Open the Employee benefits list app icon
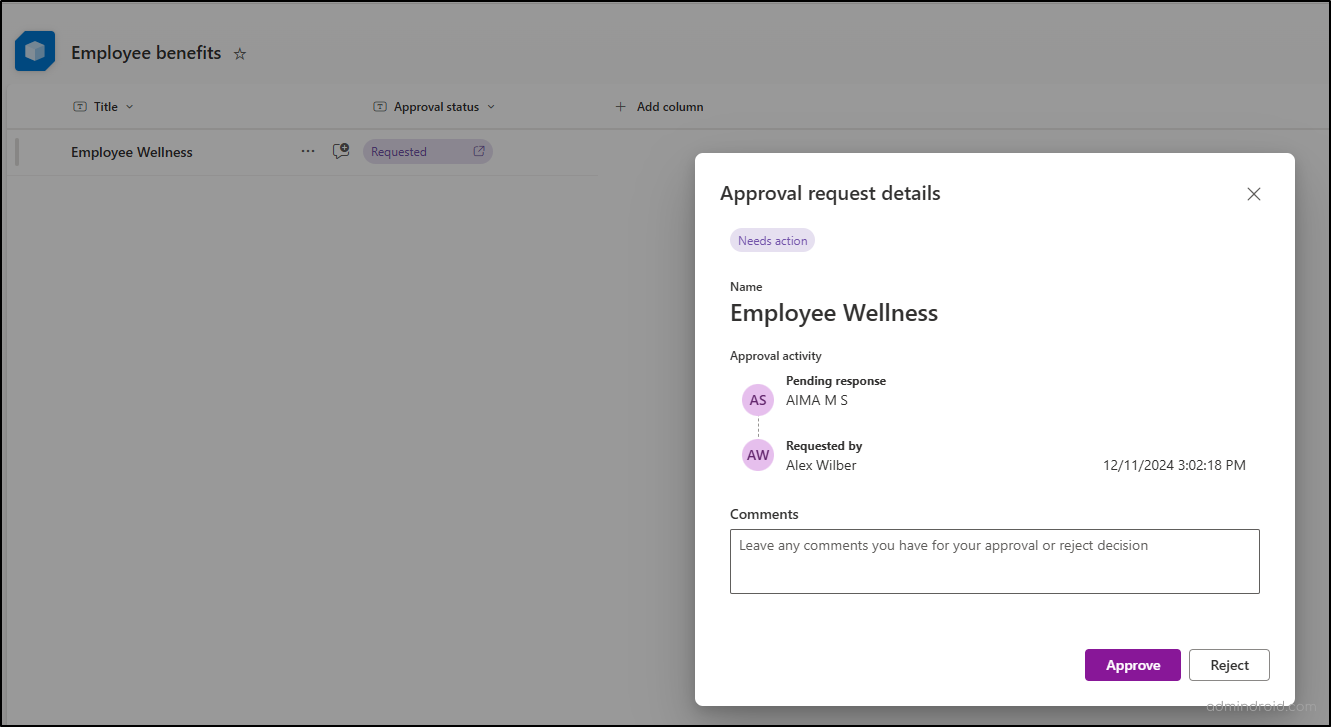The image size is (1331, 727). [x=34, y=50]
